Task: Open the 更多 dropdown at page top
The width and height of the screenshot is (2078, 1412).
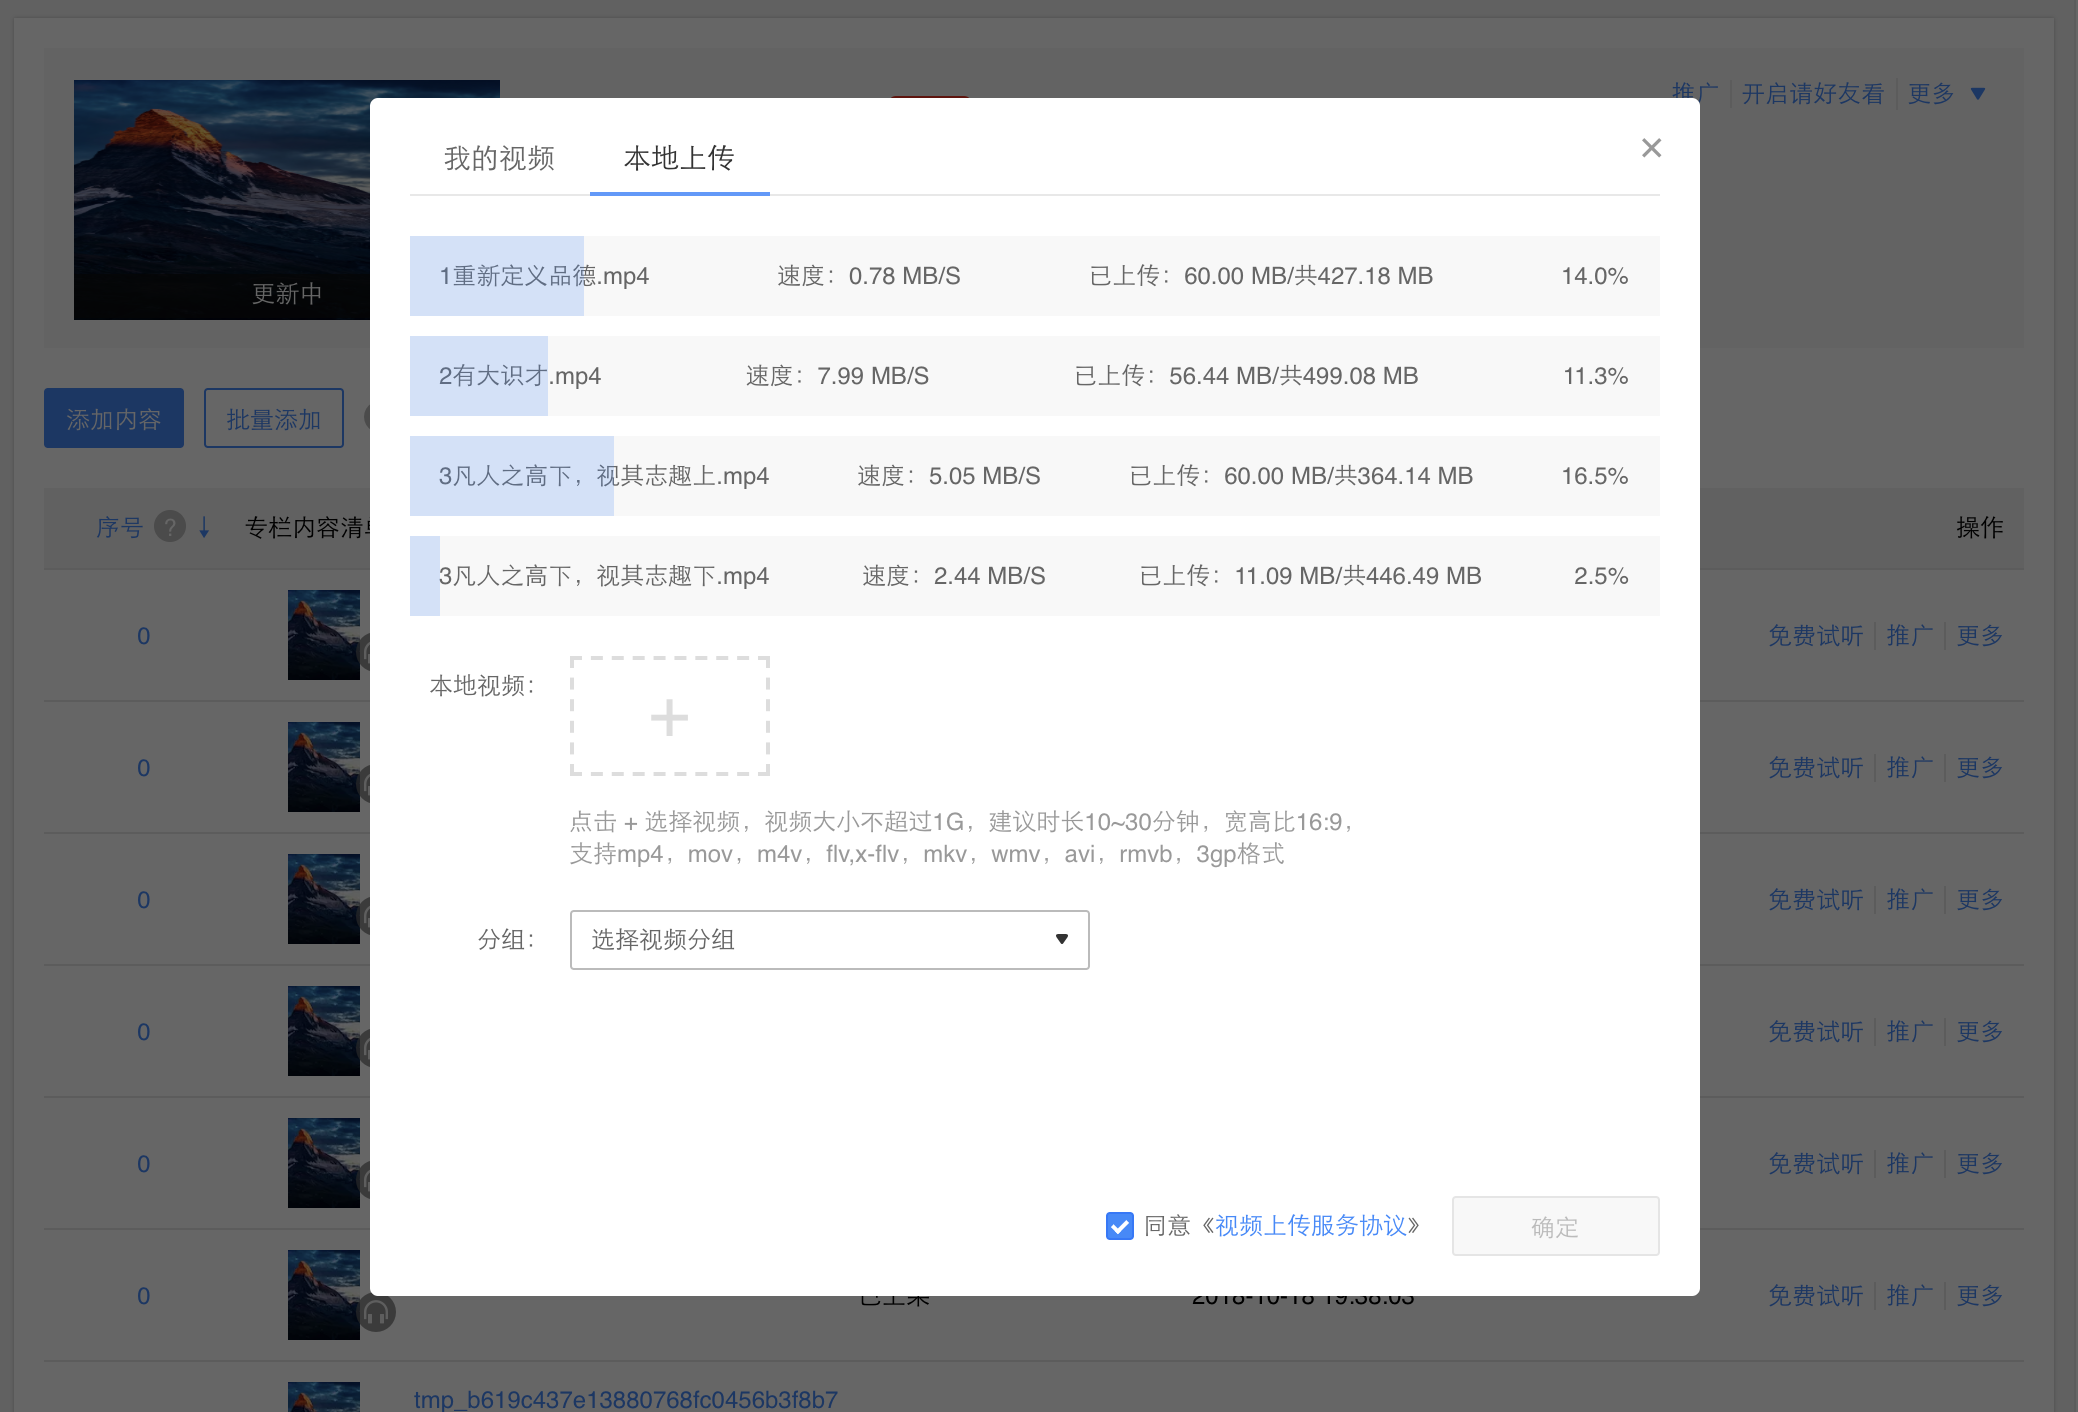Action: pos(1946,94)
